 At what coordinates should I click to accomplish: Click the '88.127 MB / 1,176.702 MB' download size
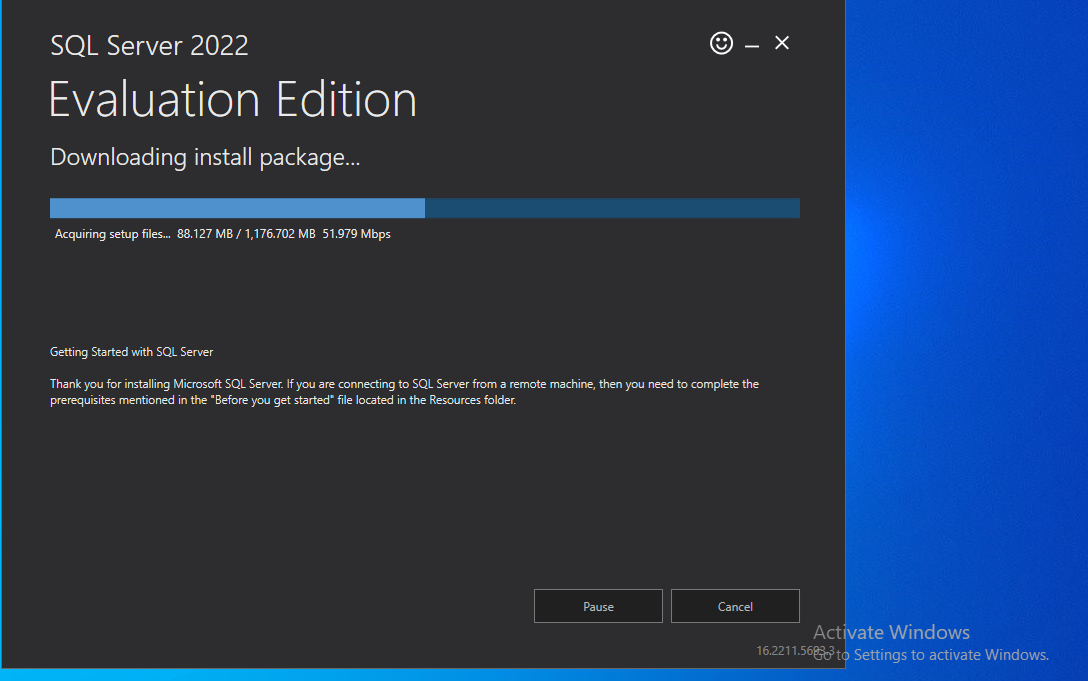tap(246, 234)
